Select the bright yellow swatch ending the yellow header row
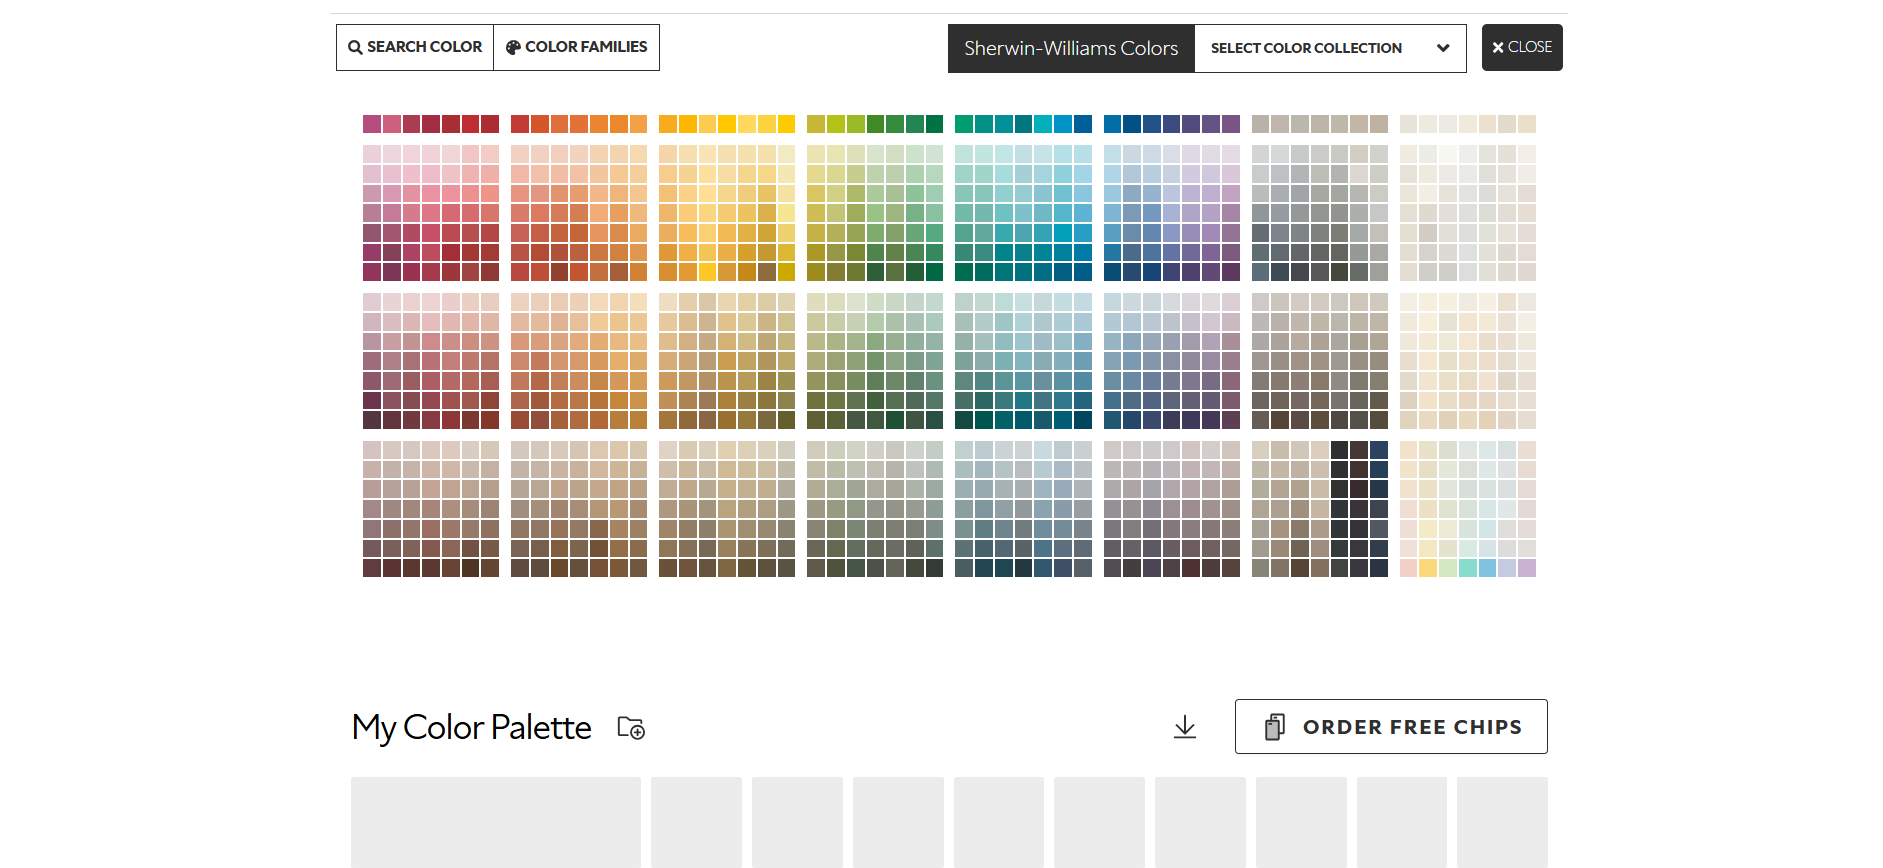This screenshot has width=1883, height=868. (786, 124)
